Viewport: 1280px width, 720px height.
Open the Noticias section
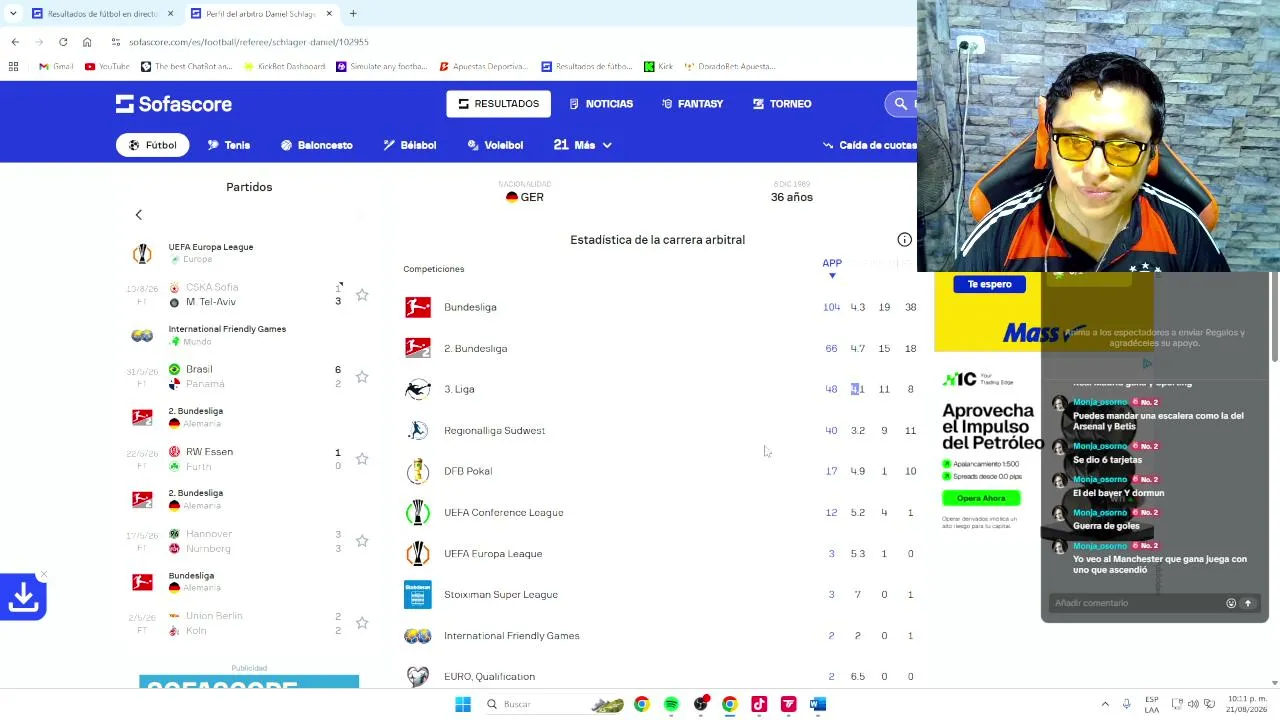tap(601, 104)
